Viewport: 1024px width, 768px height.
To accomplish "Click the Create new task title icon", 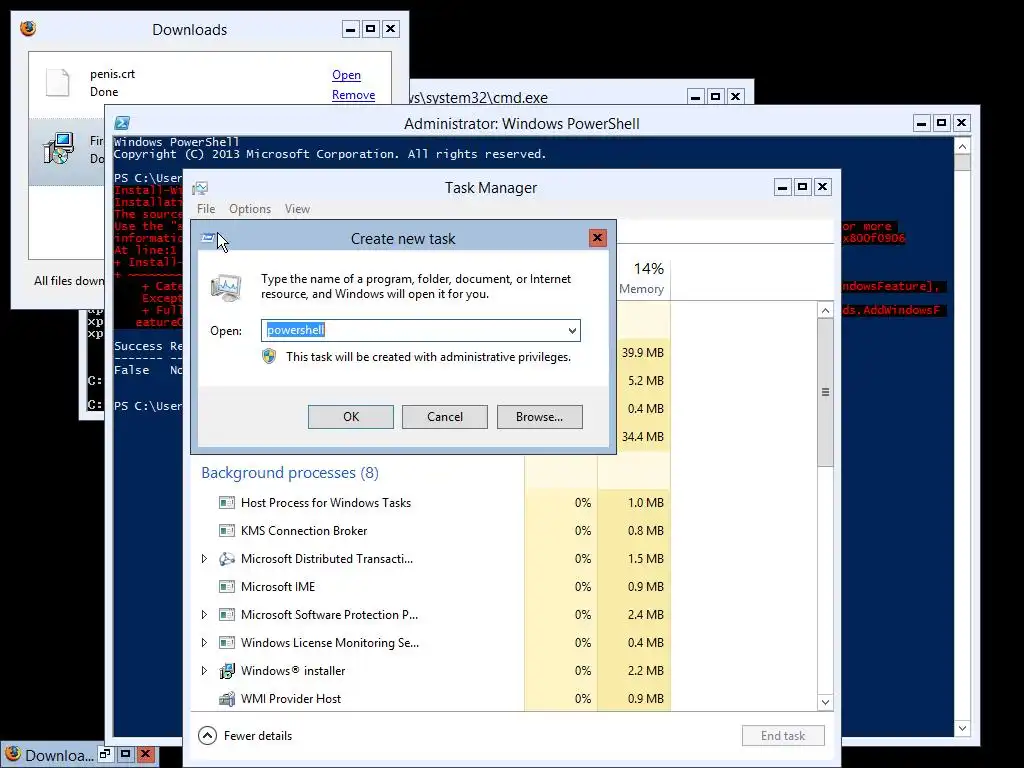I will click(x=208, y=238).
